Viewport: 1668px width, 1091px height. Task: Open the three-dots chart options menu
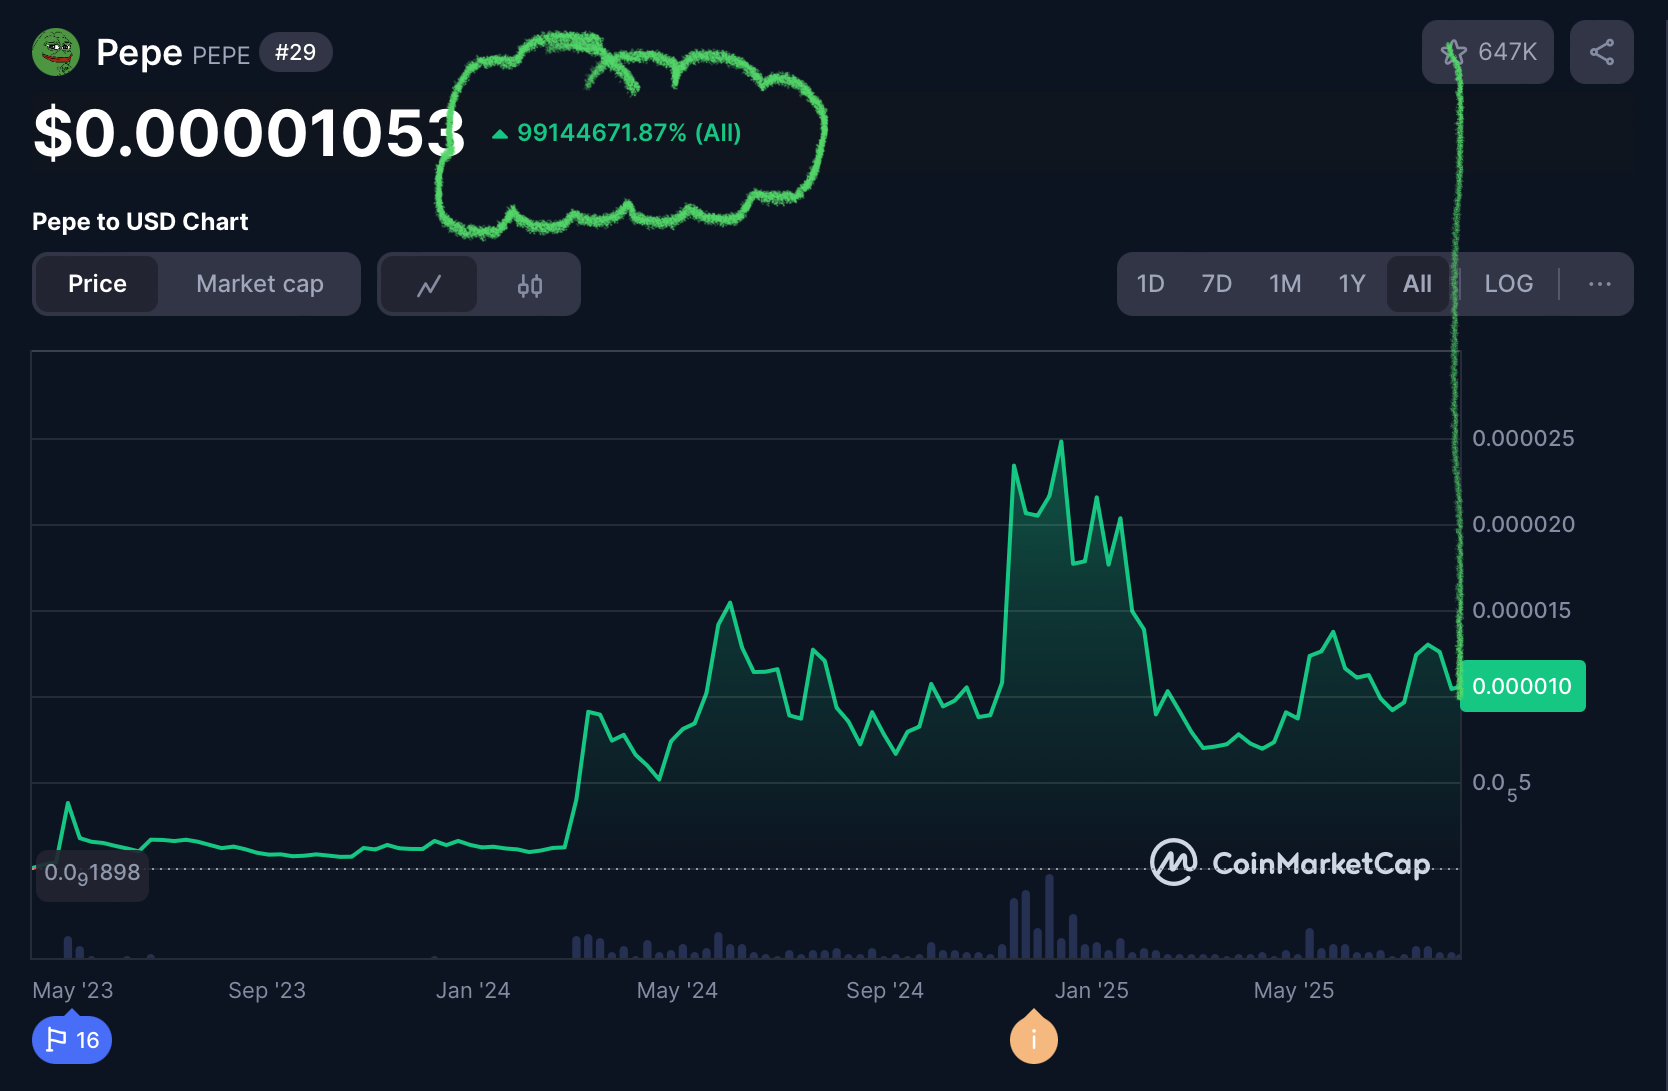click(x=1600, y=284)
